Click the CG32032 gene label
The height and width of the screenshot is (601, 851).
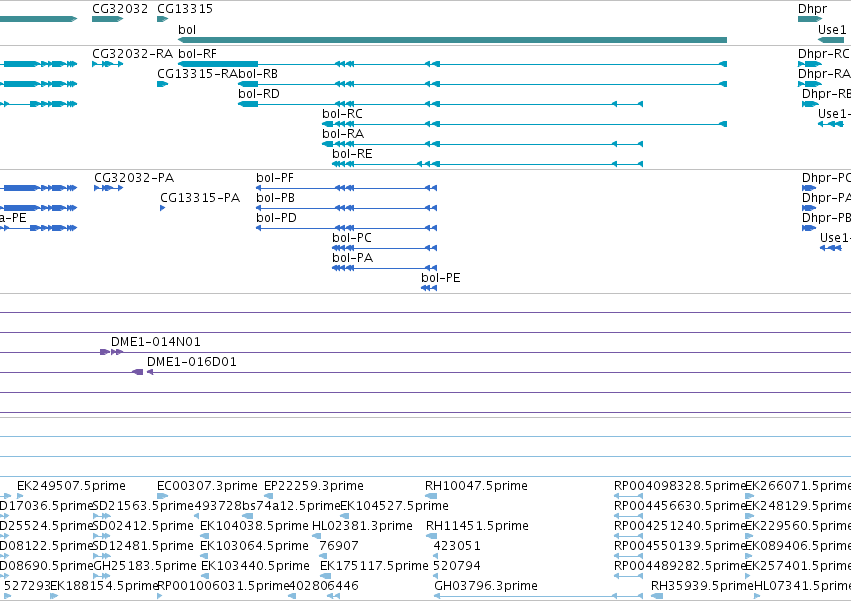(120, 9)
